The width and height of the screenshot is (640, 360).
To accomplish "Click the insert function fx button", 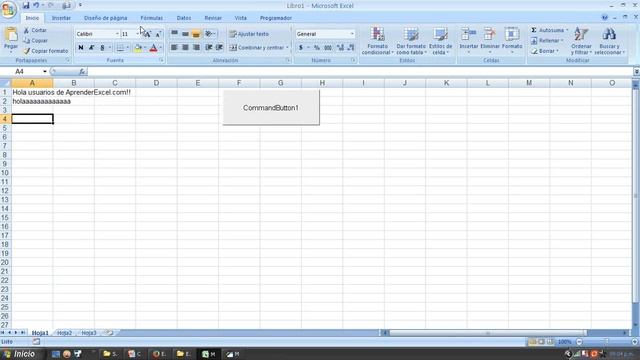I will 82,71.
